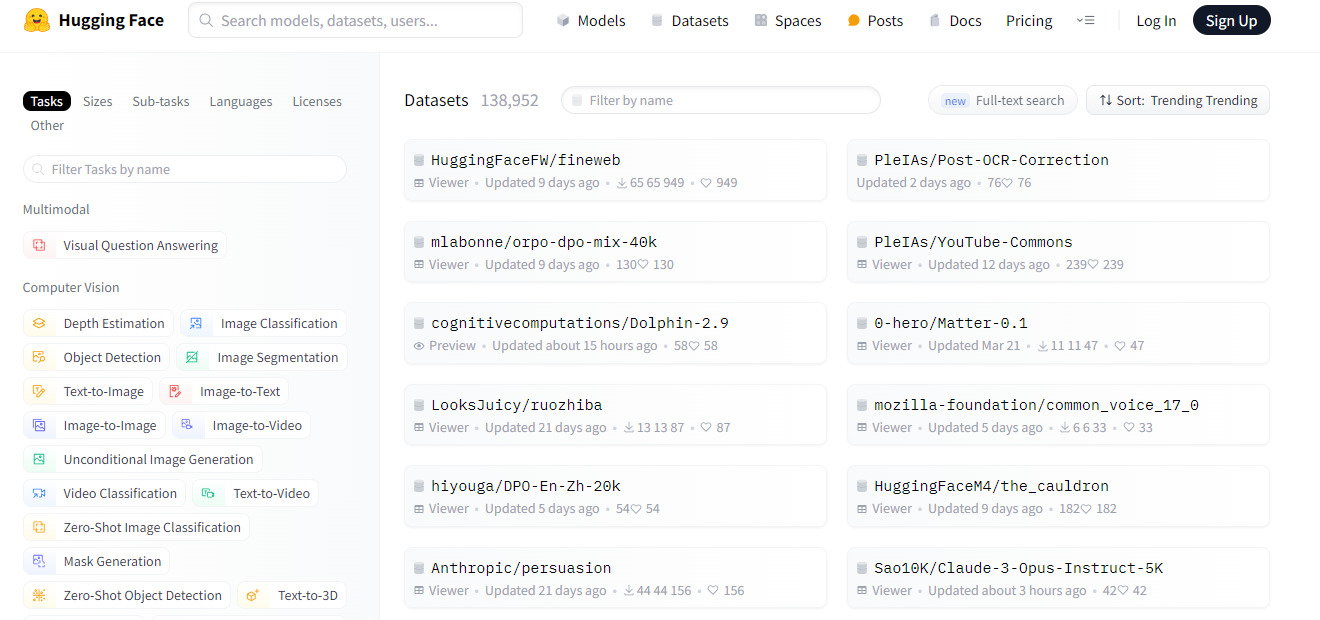This screenshot has width=1320, height=620.
Task: Select the Depth Estimation task icon
Action: [x=40, y=324]
